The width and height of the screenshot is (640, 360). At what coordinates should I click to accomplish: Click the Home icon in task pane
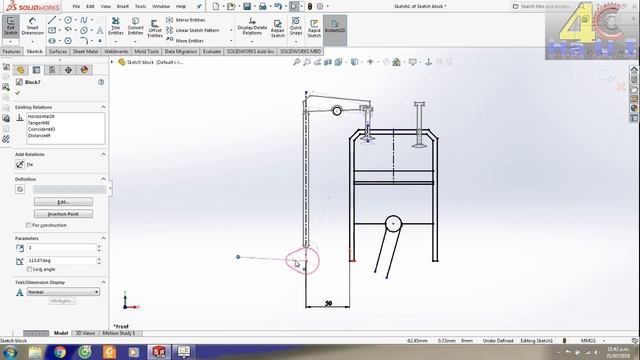(x=634, y=70)
